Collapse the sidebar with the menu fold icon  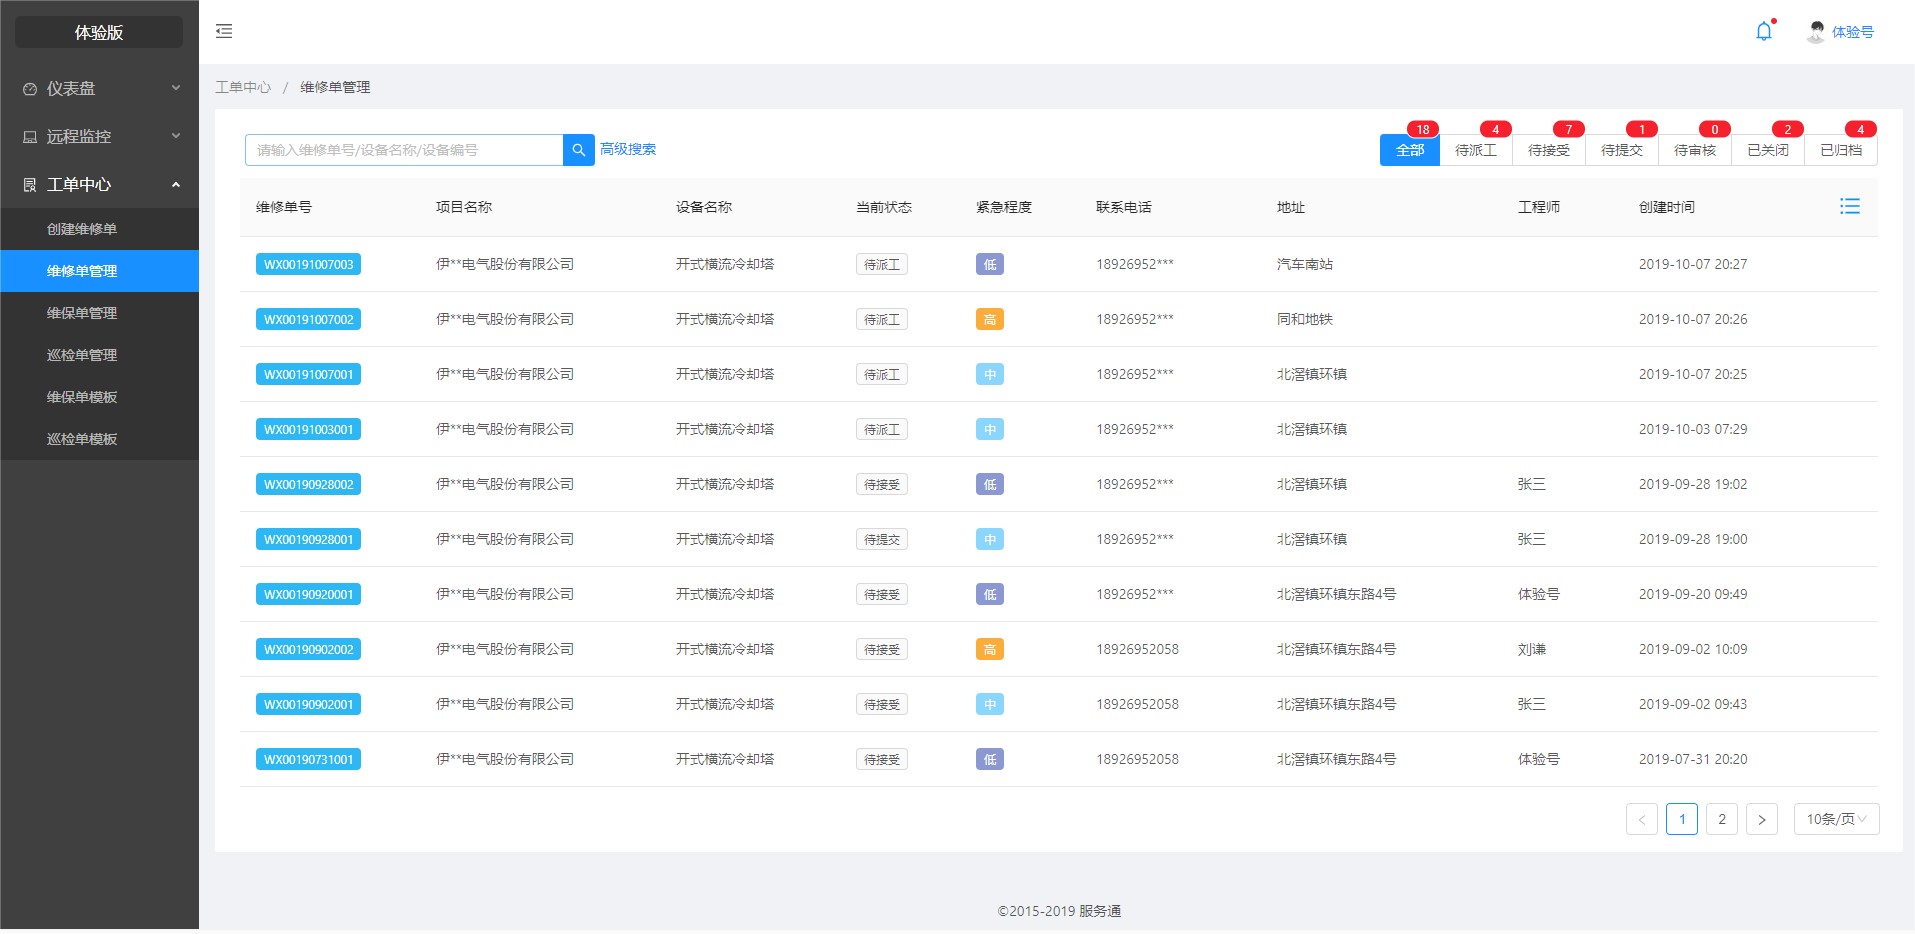[224, 31]
